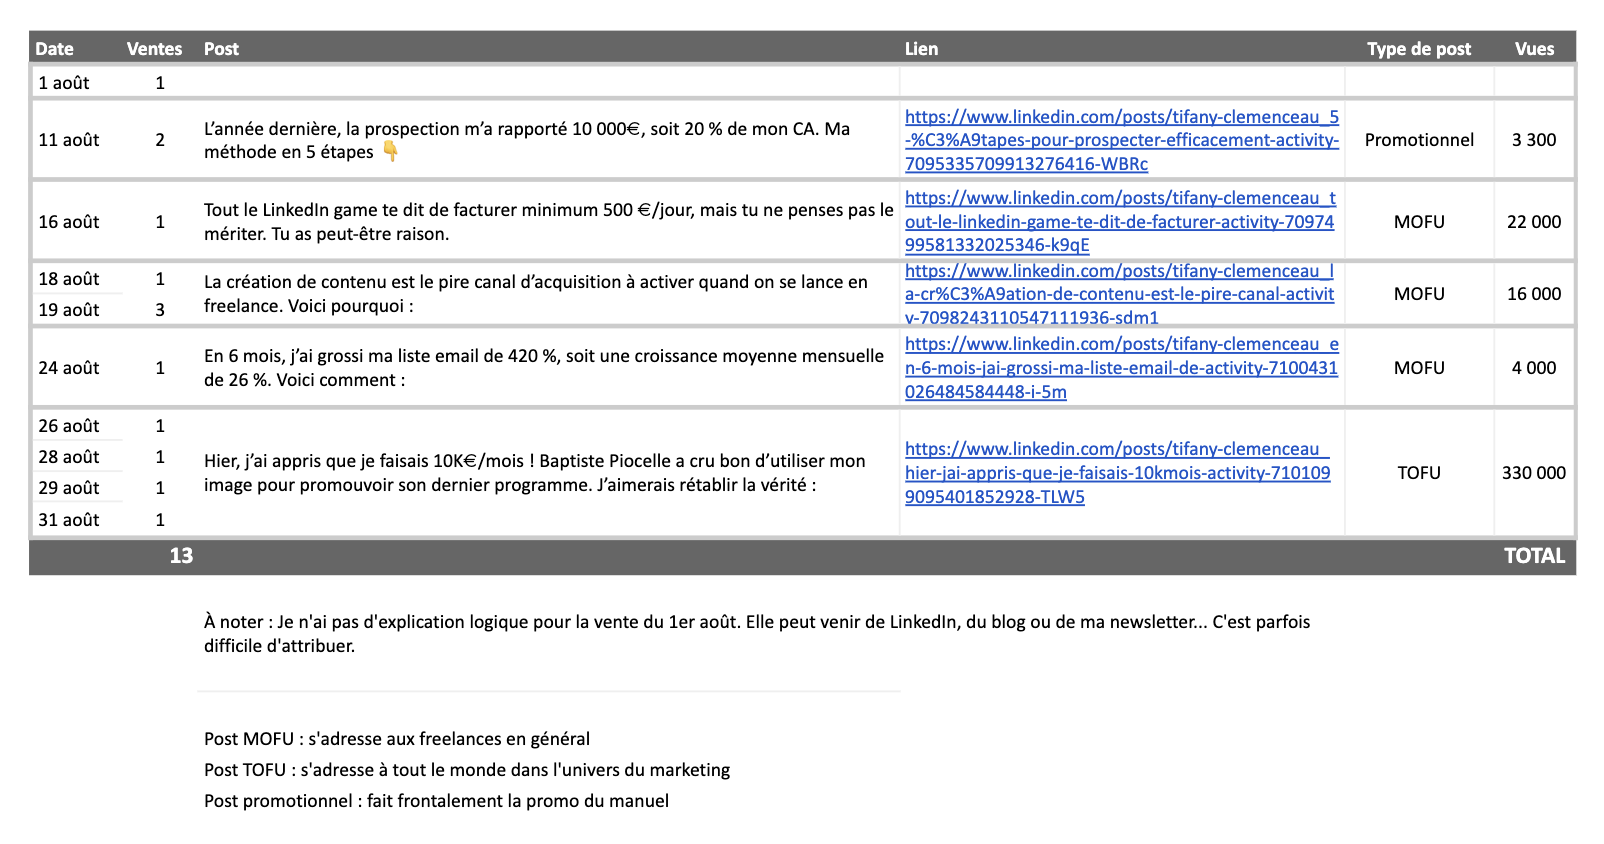Select the '16 000' views cell
The width and height of the screenshot is (1604, 844).
(x=1534, y=294)
